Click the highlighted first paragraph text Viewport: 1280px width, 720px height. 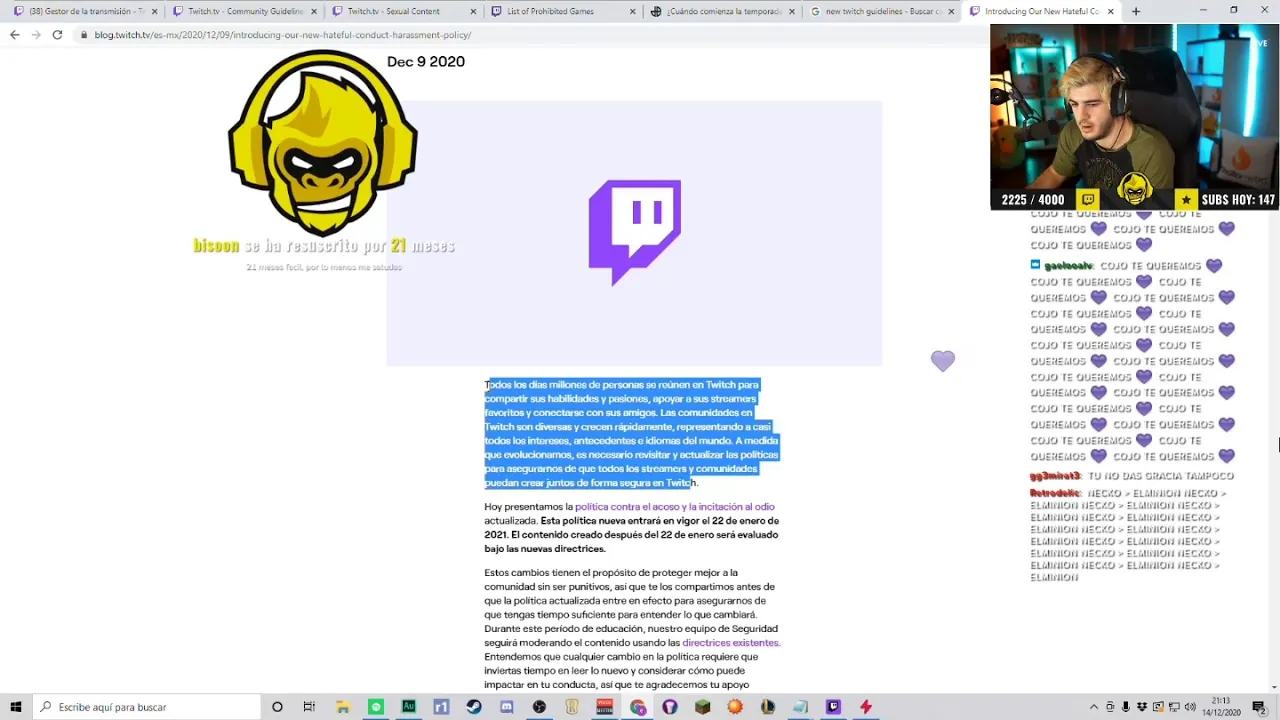(630, 434)
